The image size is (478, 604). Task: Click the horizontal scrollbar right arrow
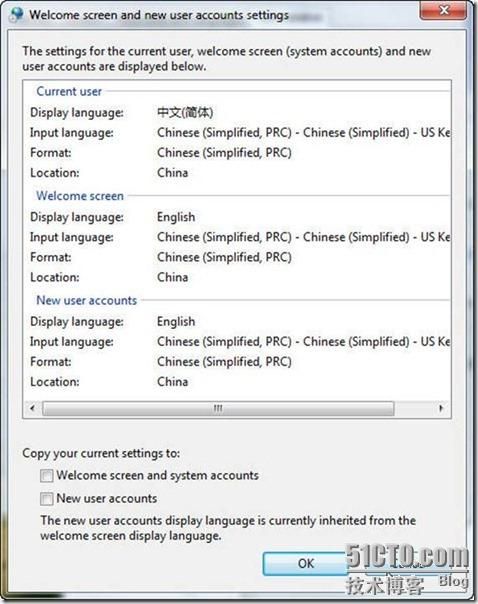click(441, 408)
